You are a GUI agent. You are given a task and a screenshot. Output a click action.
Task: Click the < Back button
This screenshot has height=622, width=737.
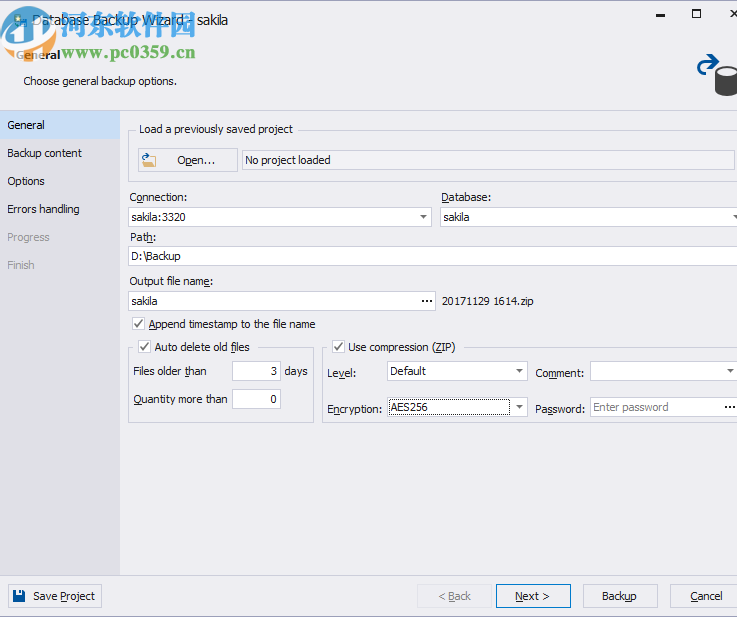454,596
